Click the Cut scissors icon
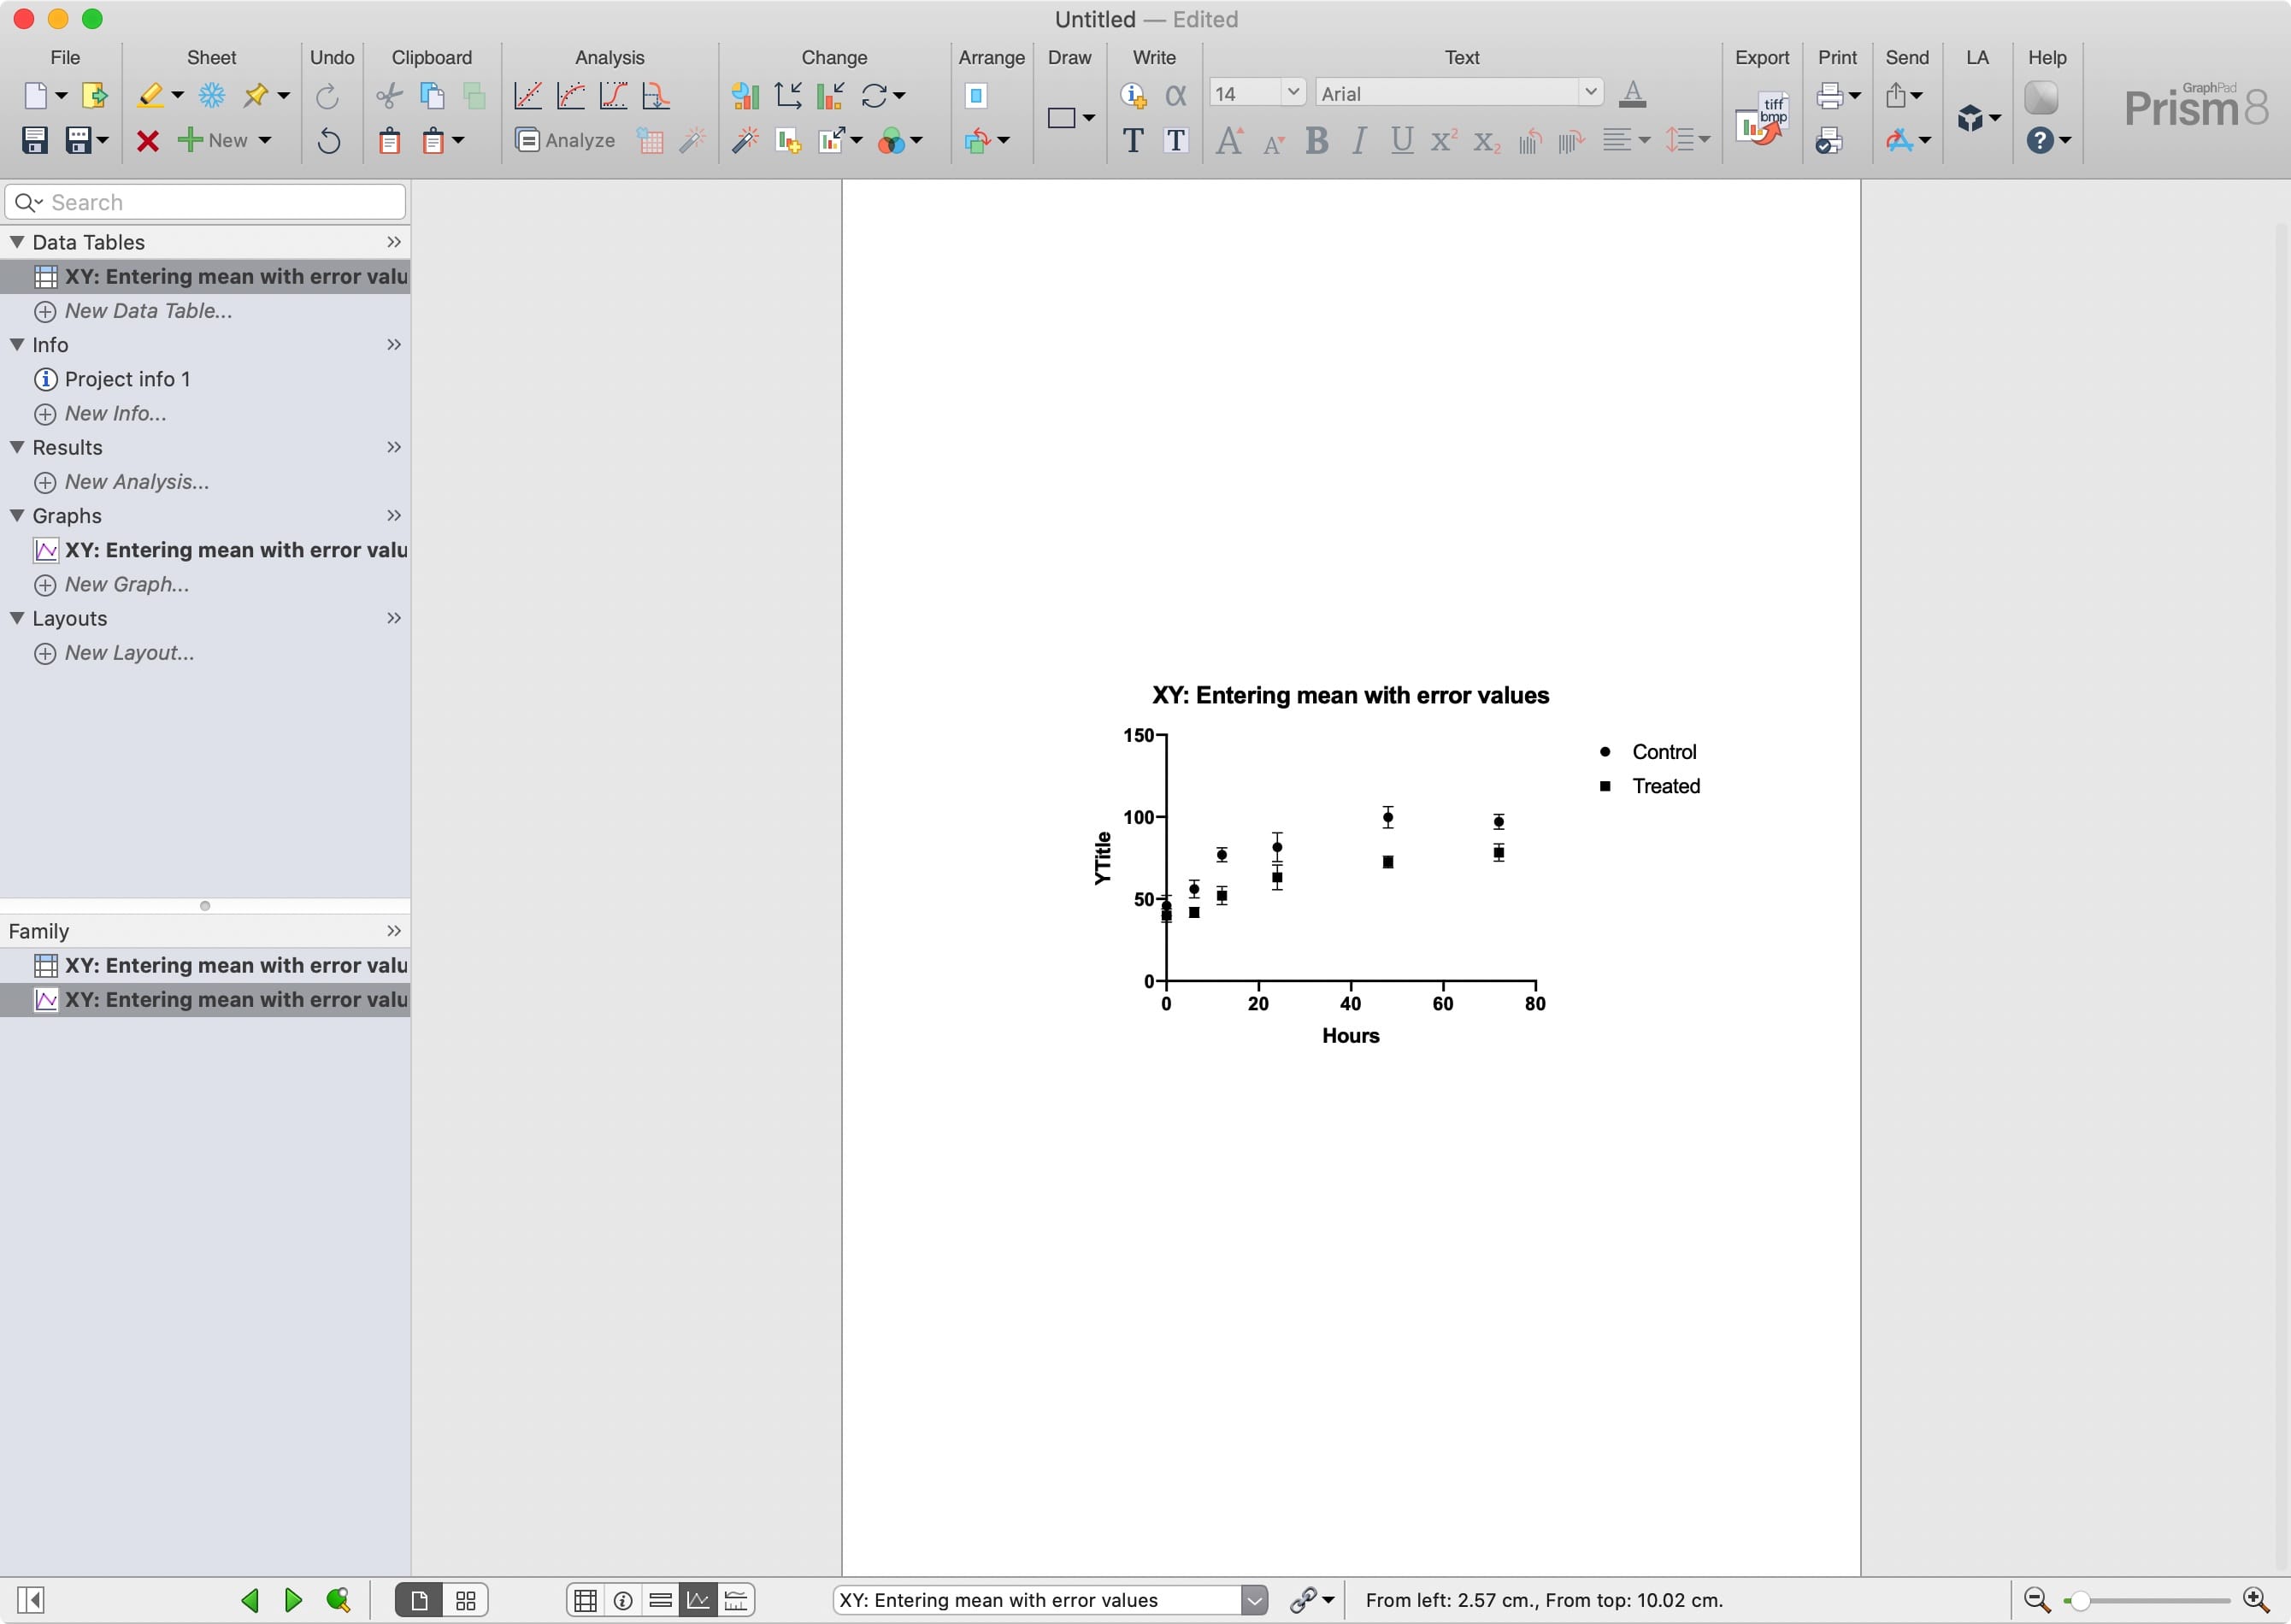The height and width of the screenshot is (1624, 2291). tap(389, 95)
